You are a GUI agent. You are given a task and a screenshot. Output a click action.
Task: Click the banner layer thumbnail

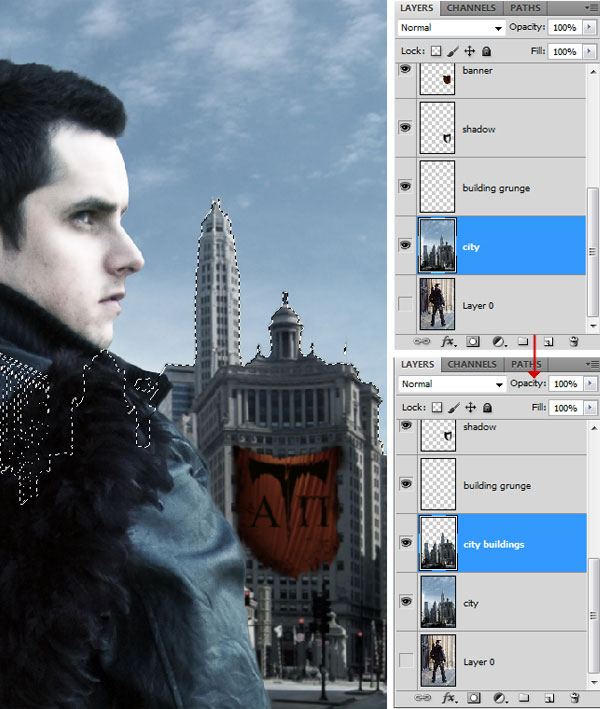(437, 79)
